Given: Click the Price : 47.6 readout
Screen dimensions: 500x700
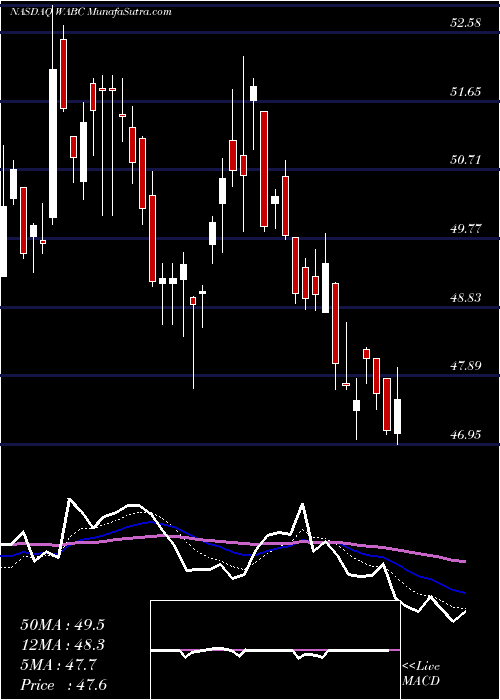Looking at the screenshot, I should [x=63, y=685].
